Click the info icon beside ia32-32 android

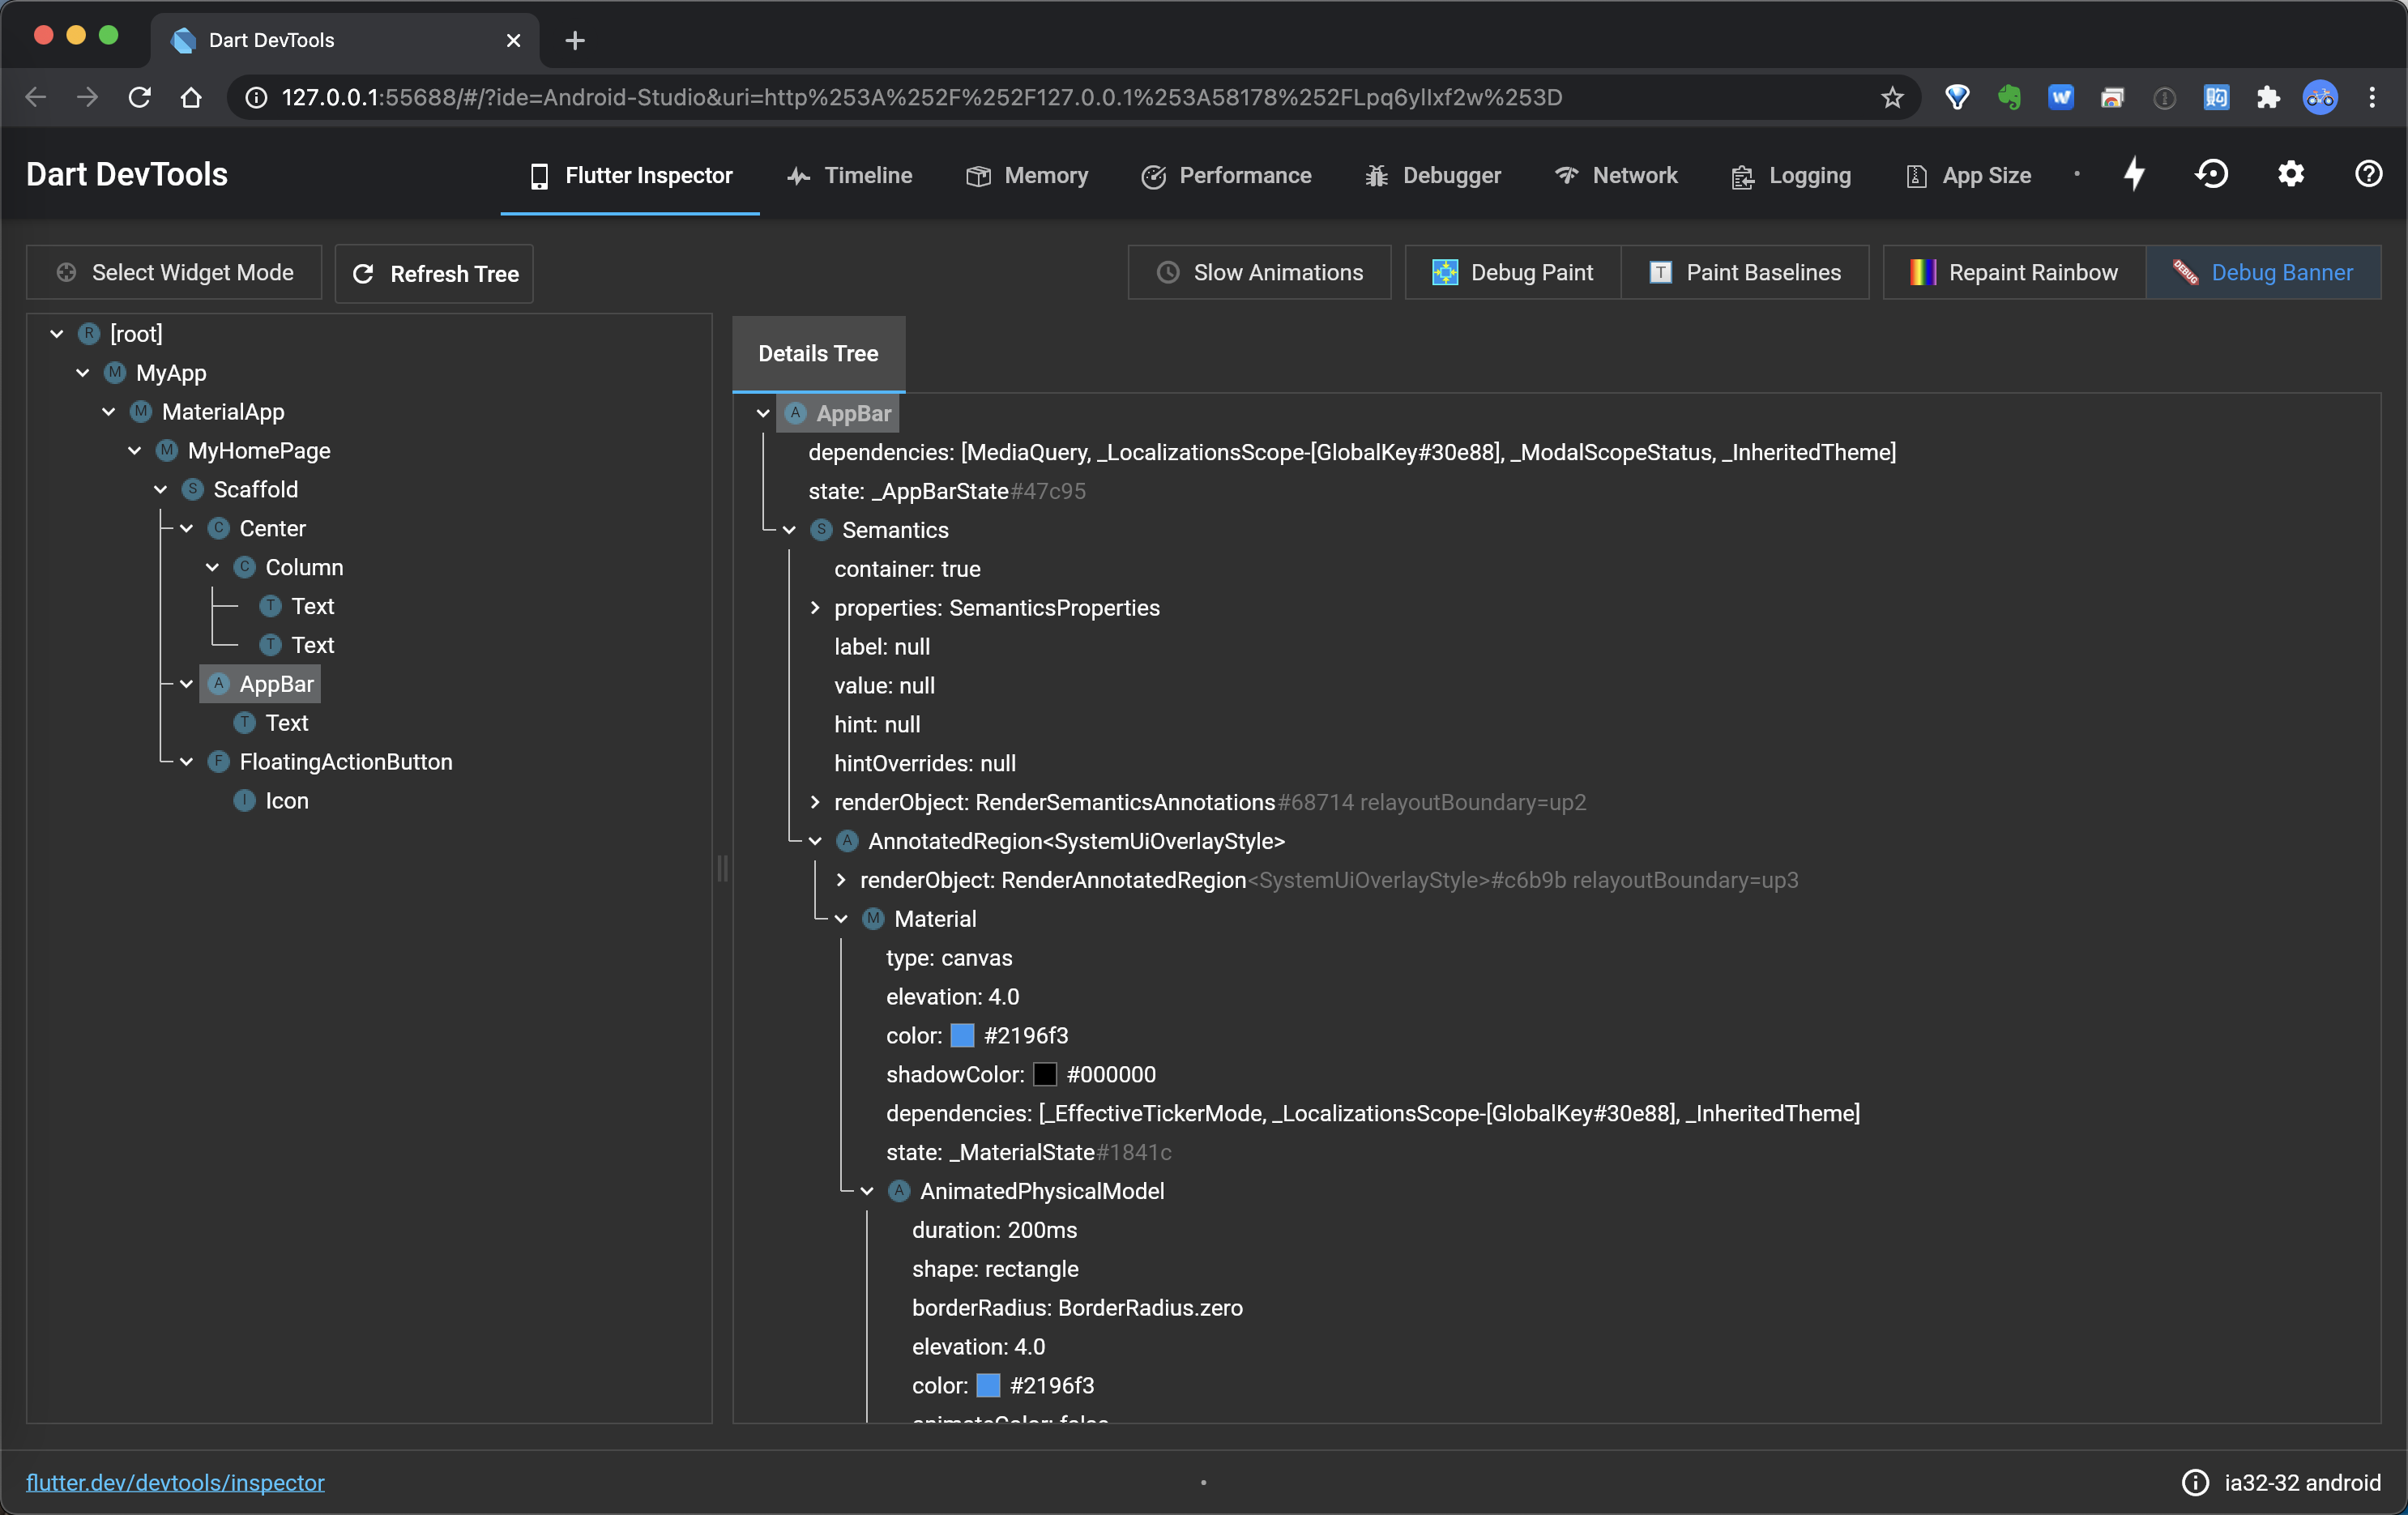(x=2195, y=1482)
